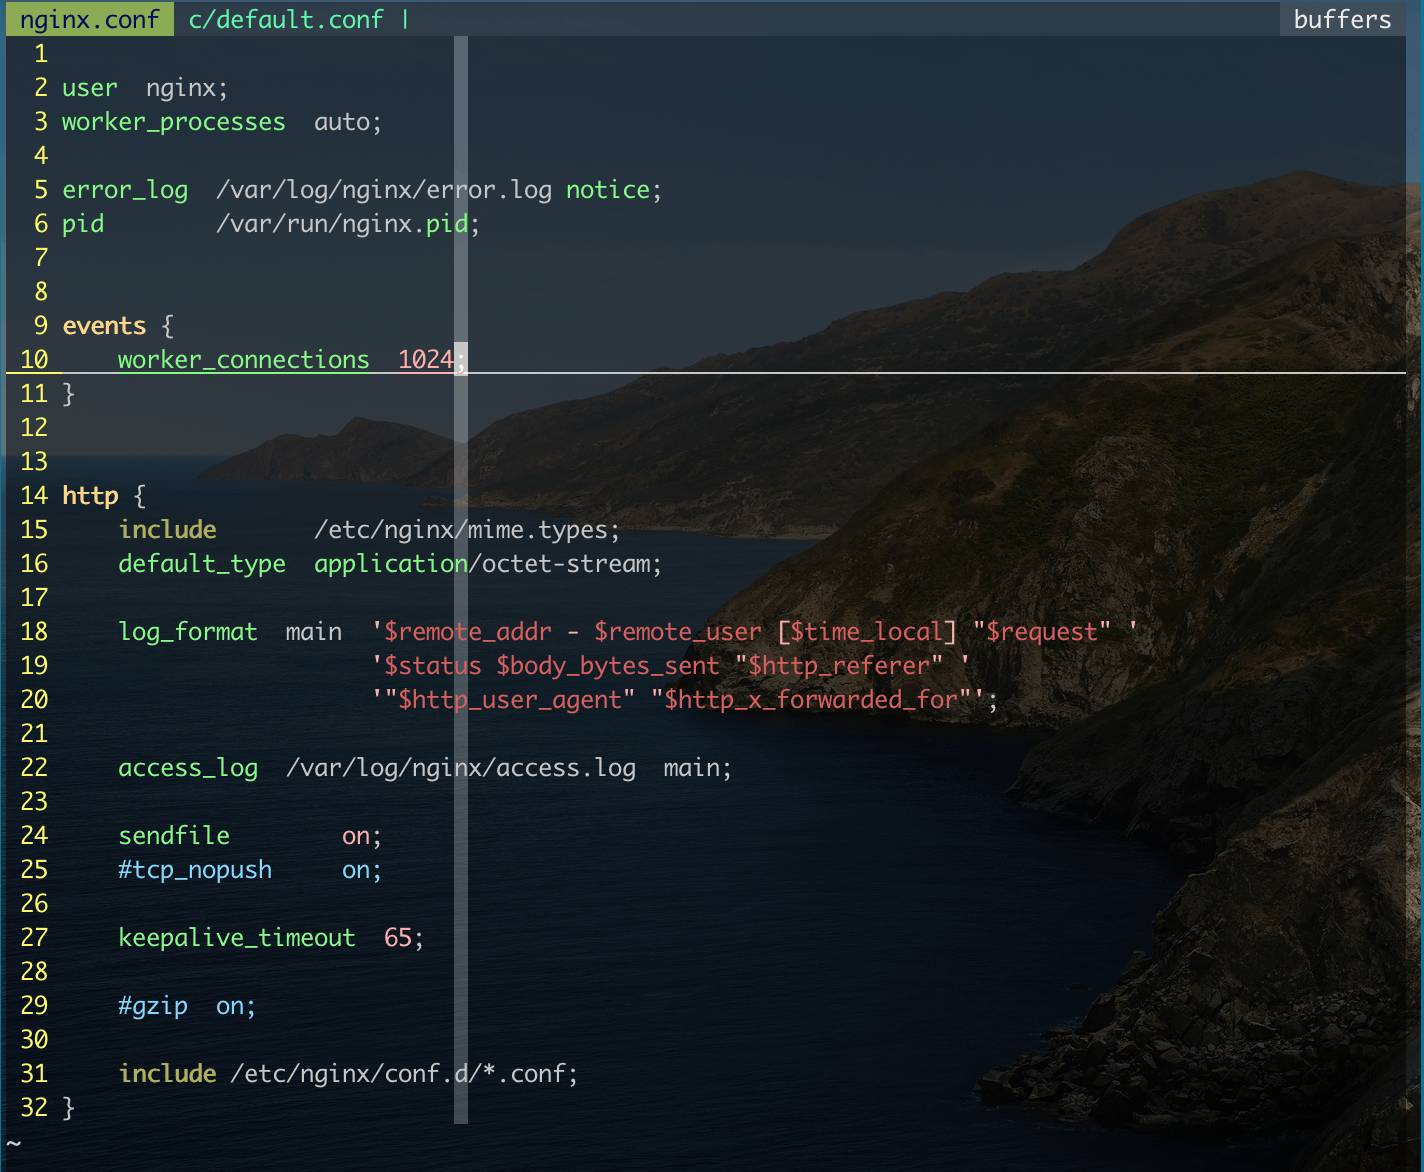
Task: Click line number 26 in the gutter
Action: coord(34,904)
